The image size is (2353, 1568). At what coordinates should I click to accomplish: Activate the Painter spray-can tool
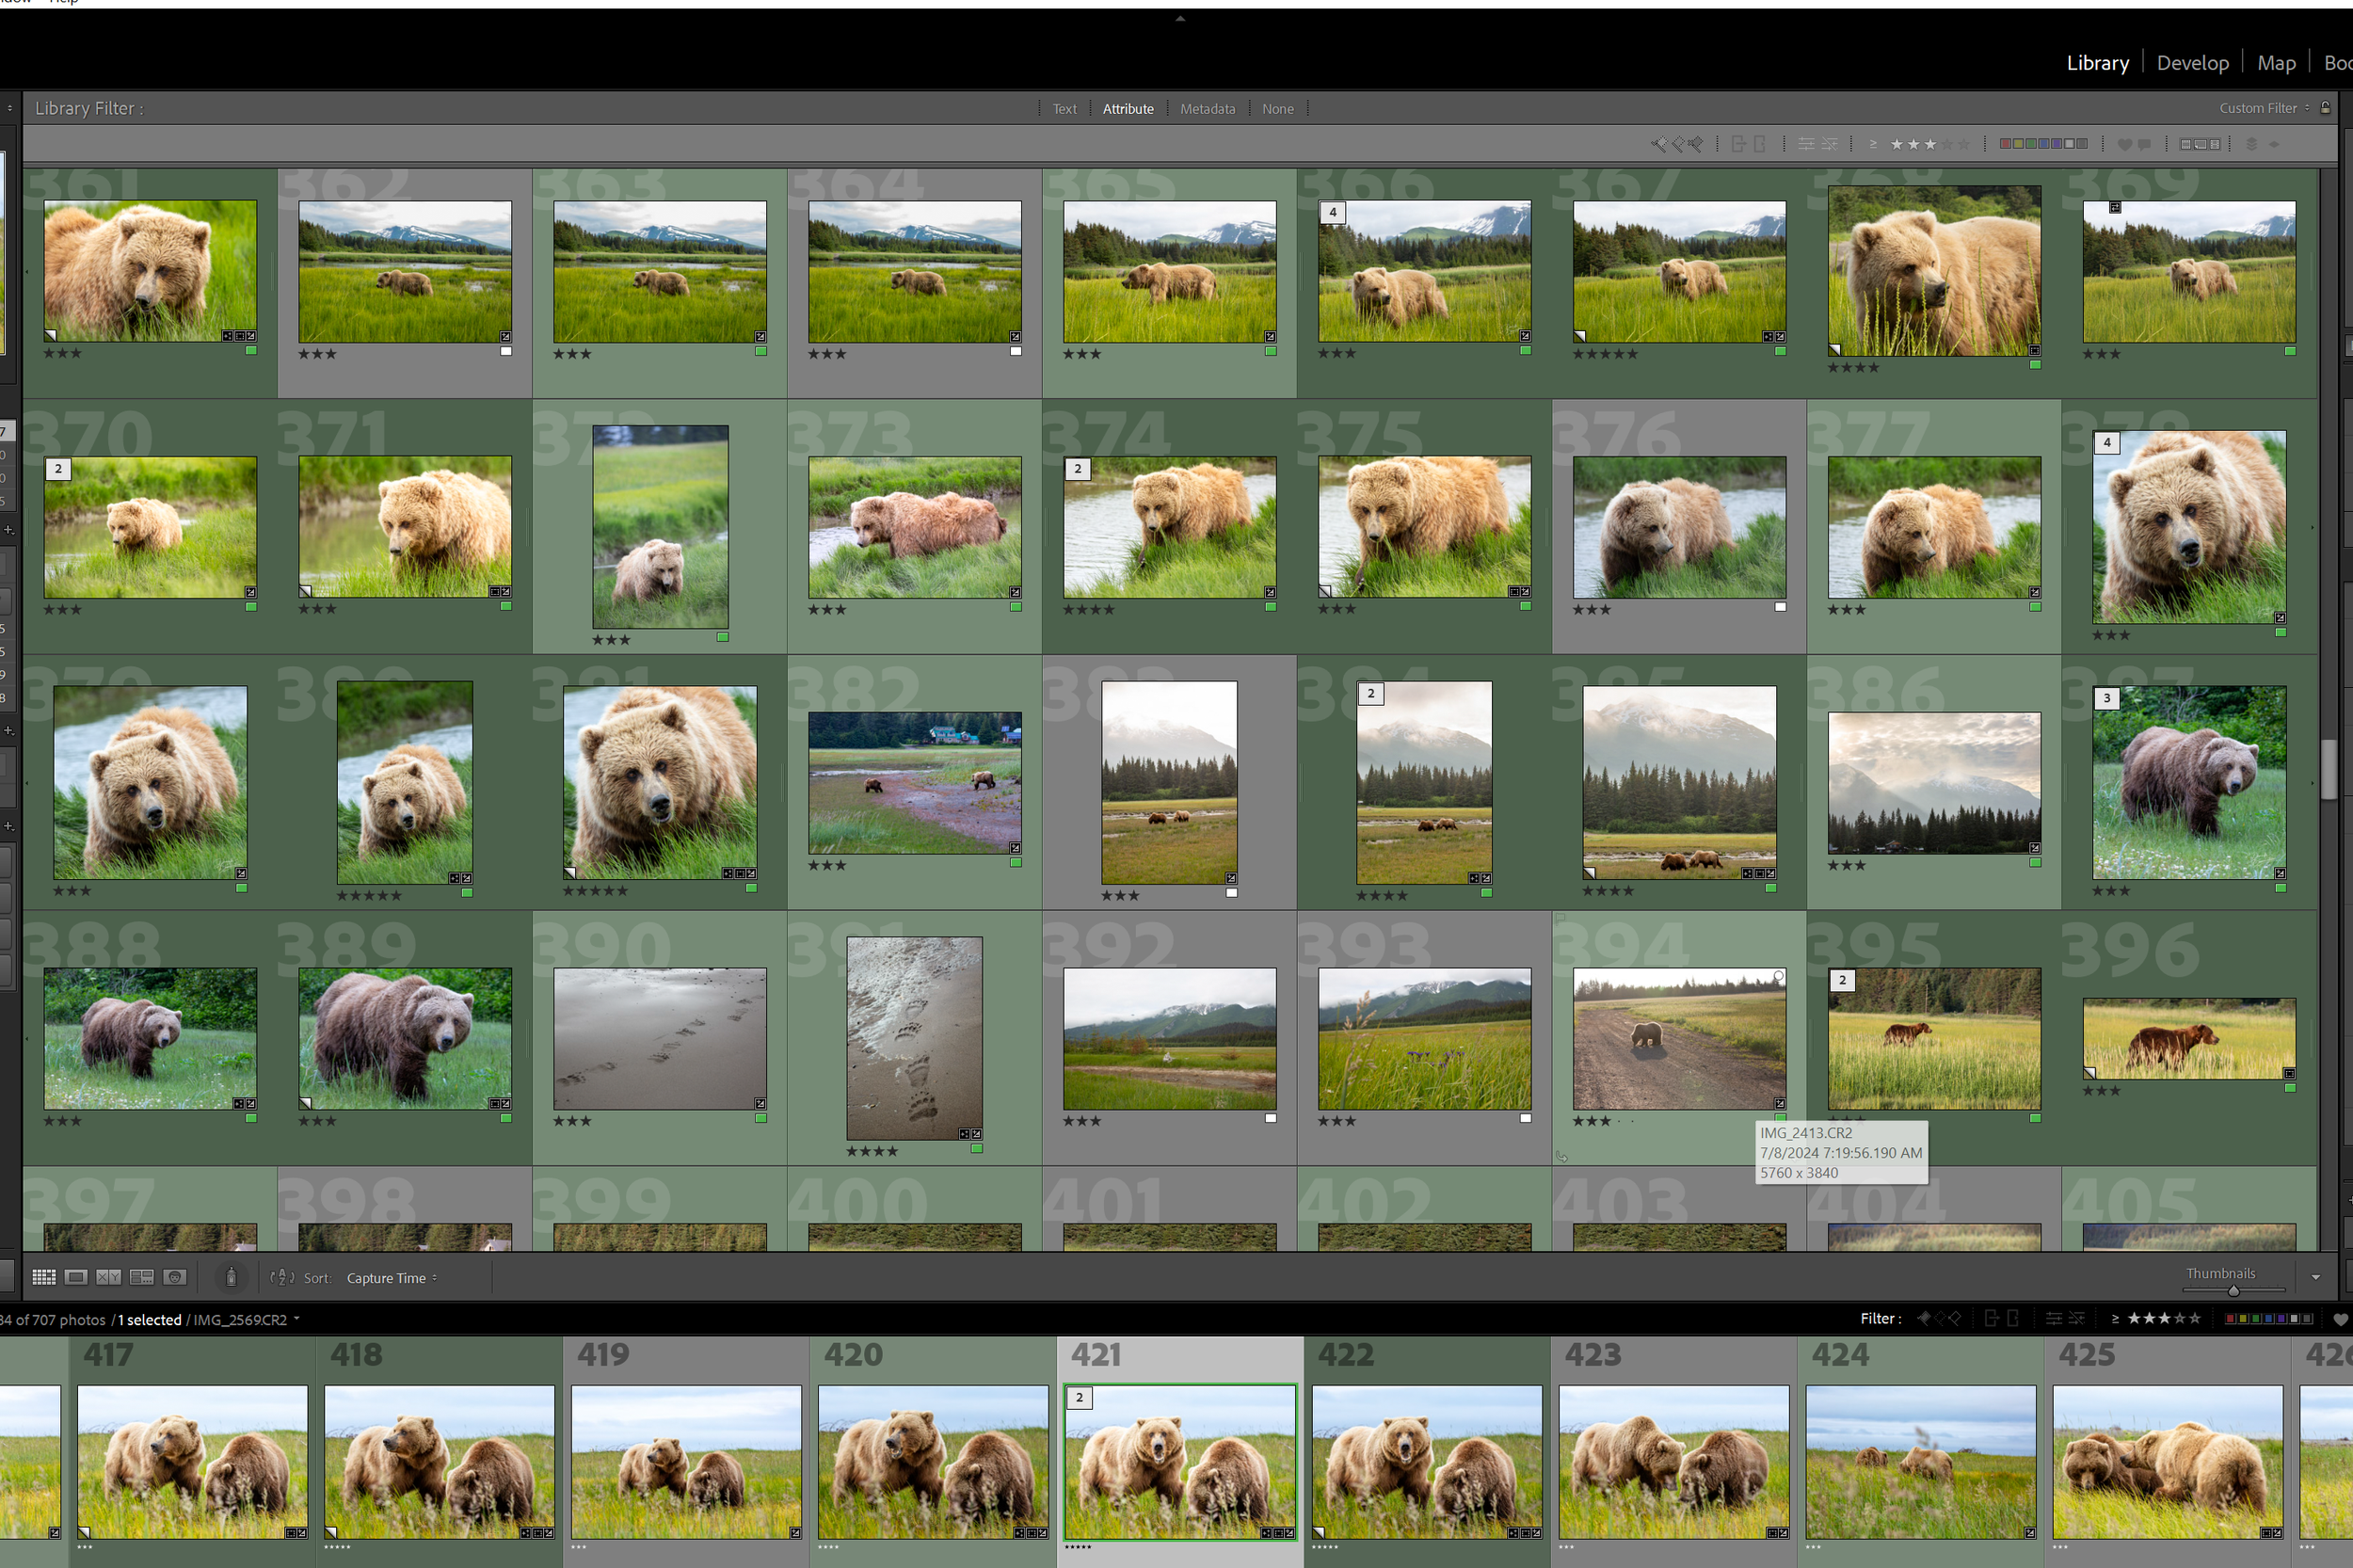[x=232, y=1277]
